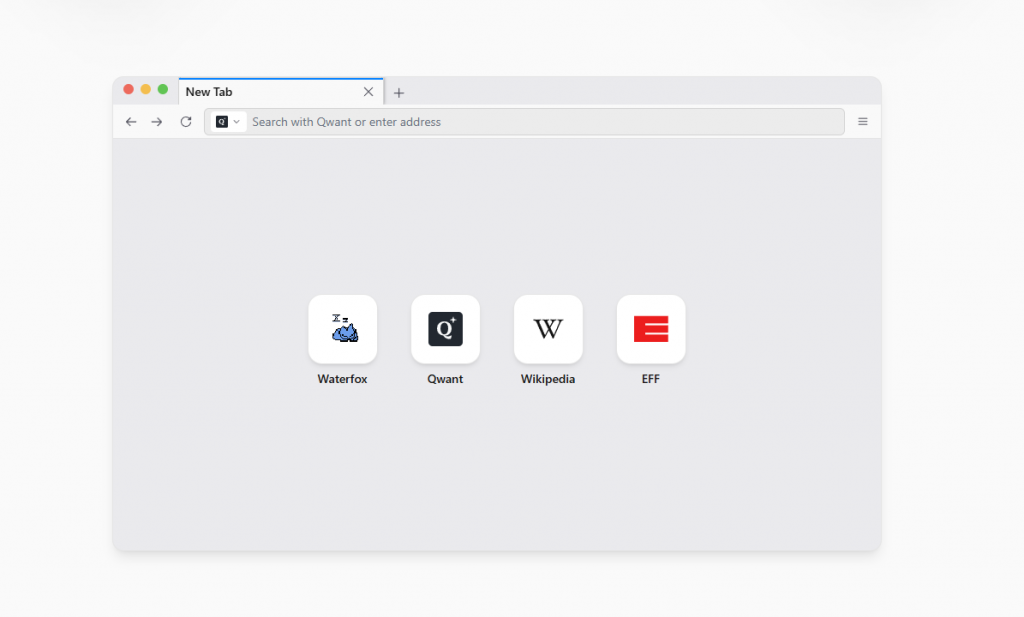This screenshot has width=1024, height=617.
Task: Click the EFF label text
Action: tap(650, 379)
